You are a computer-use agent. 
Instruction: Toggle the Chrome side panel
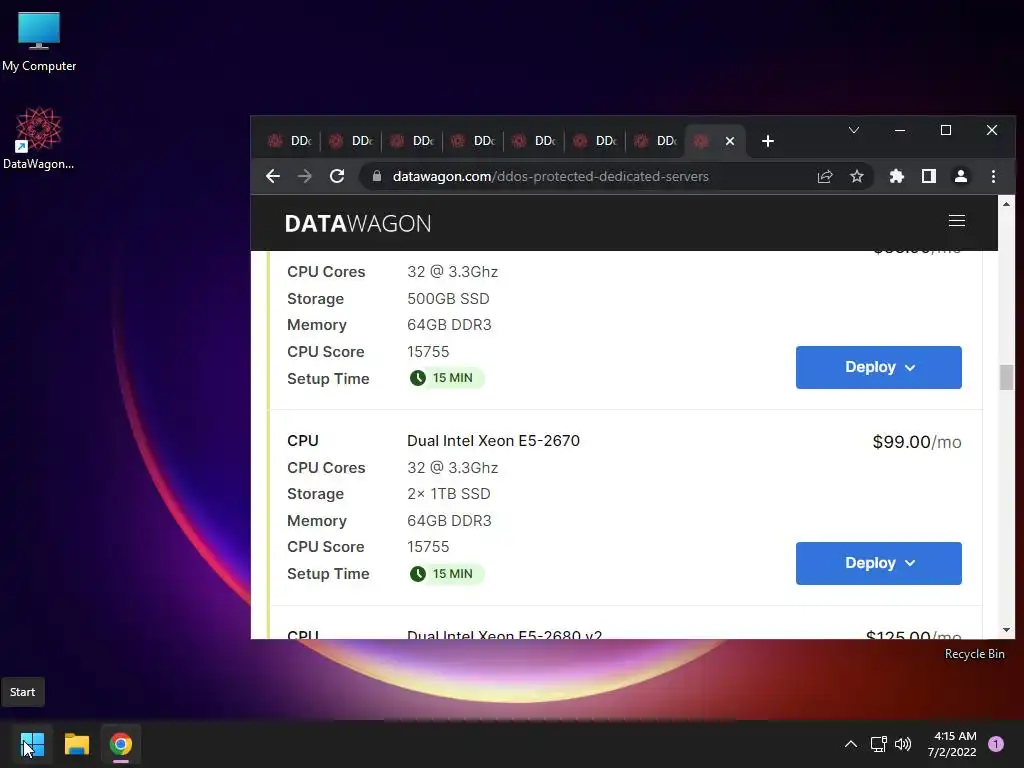(x=929, y=176)
